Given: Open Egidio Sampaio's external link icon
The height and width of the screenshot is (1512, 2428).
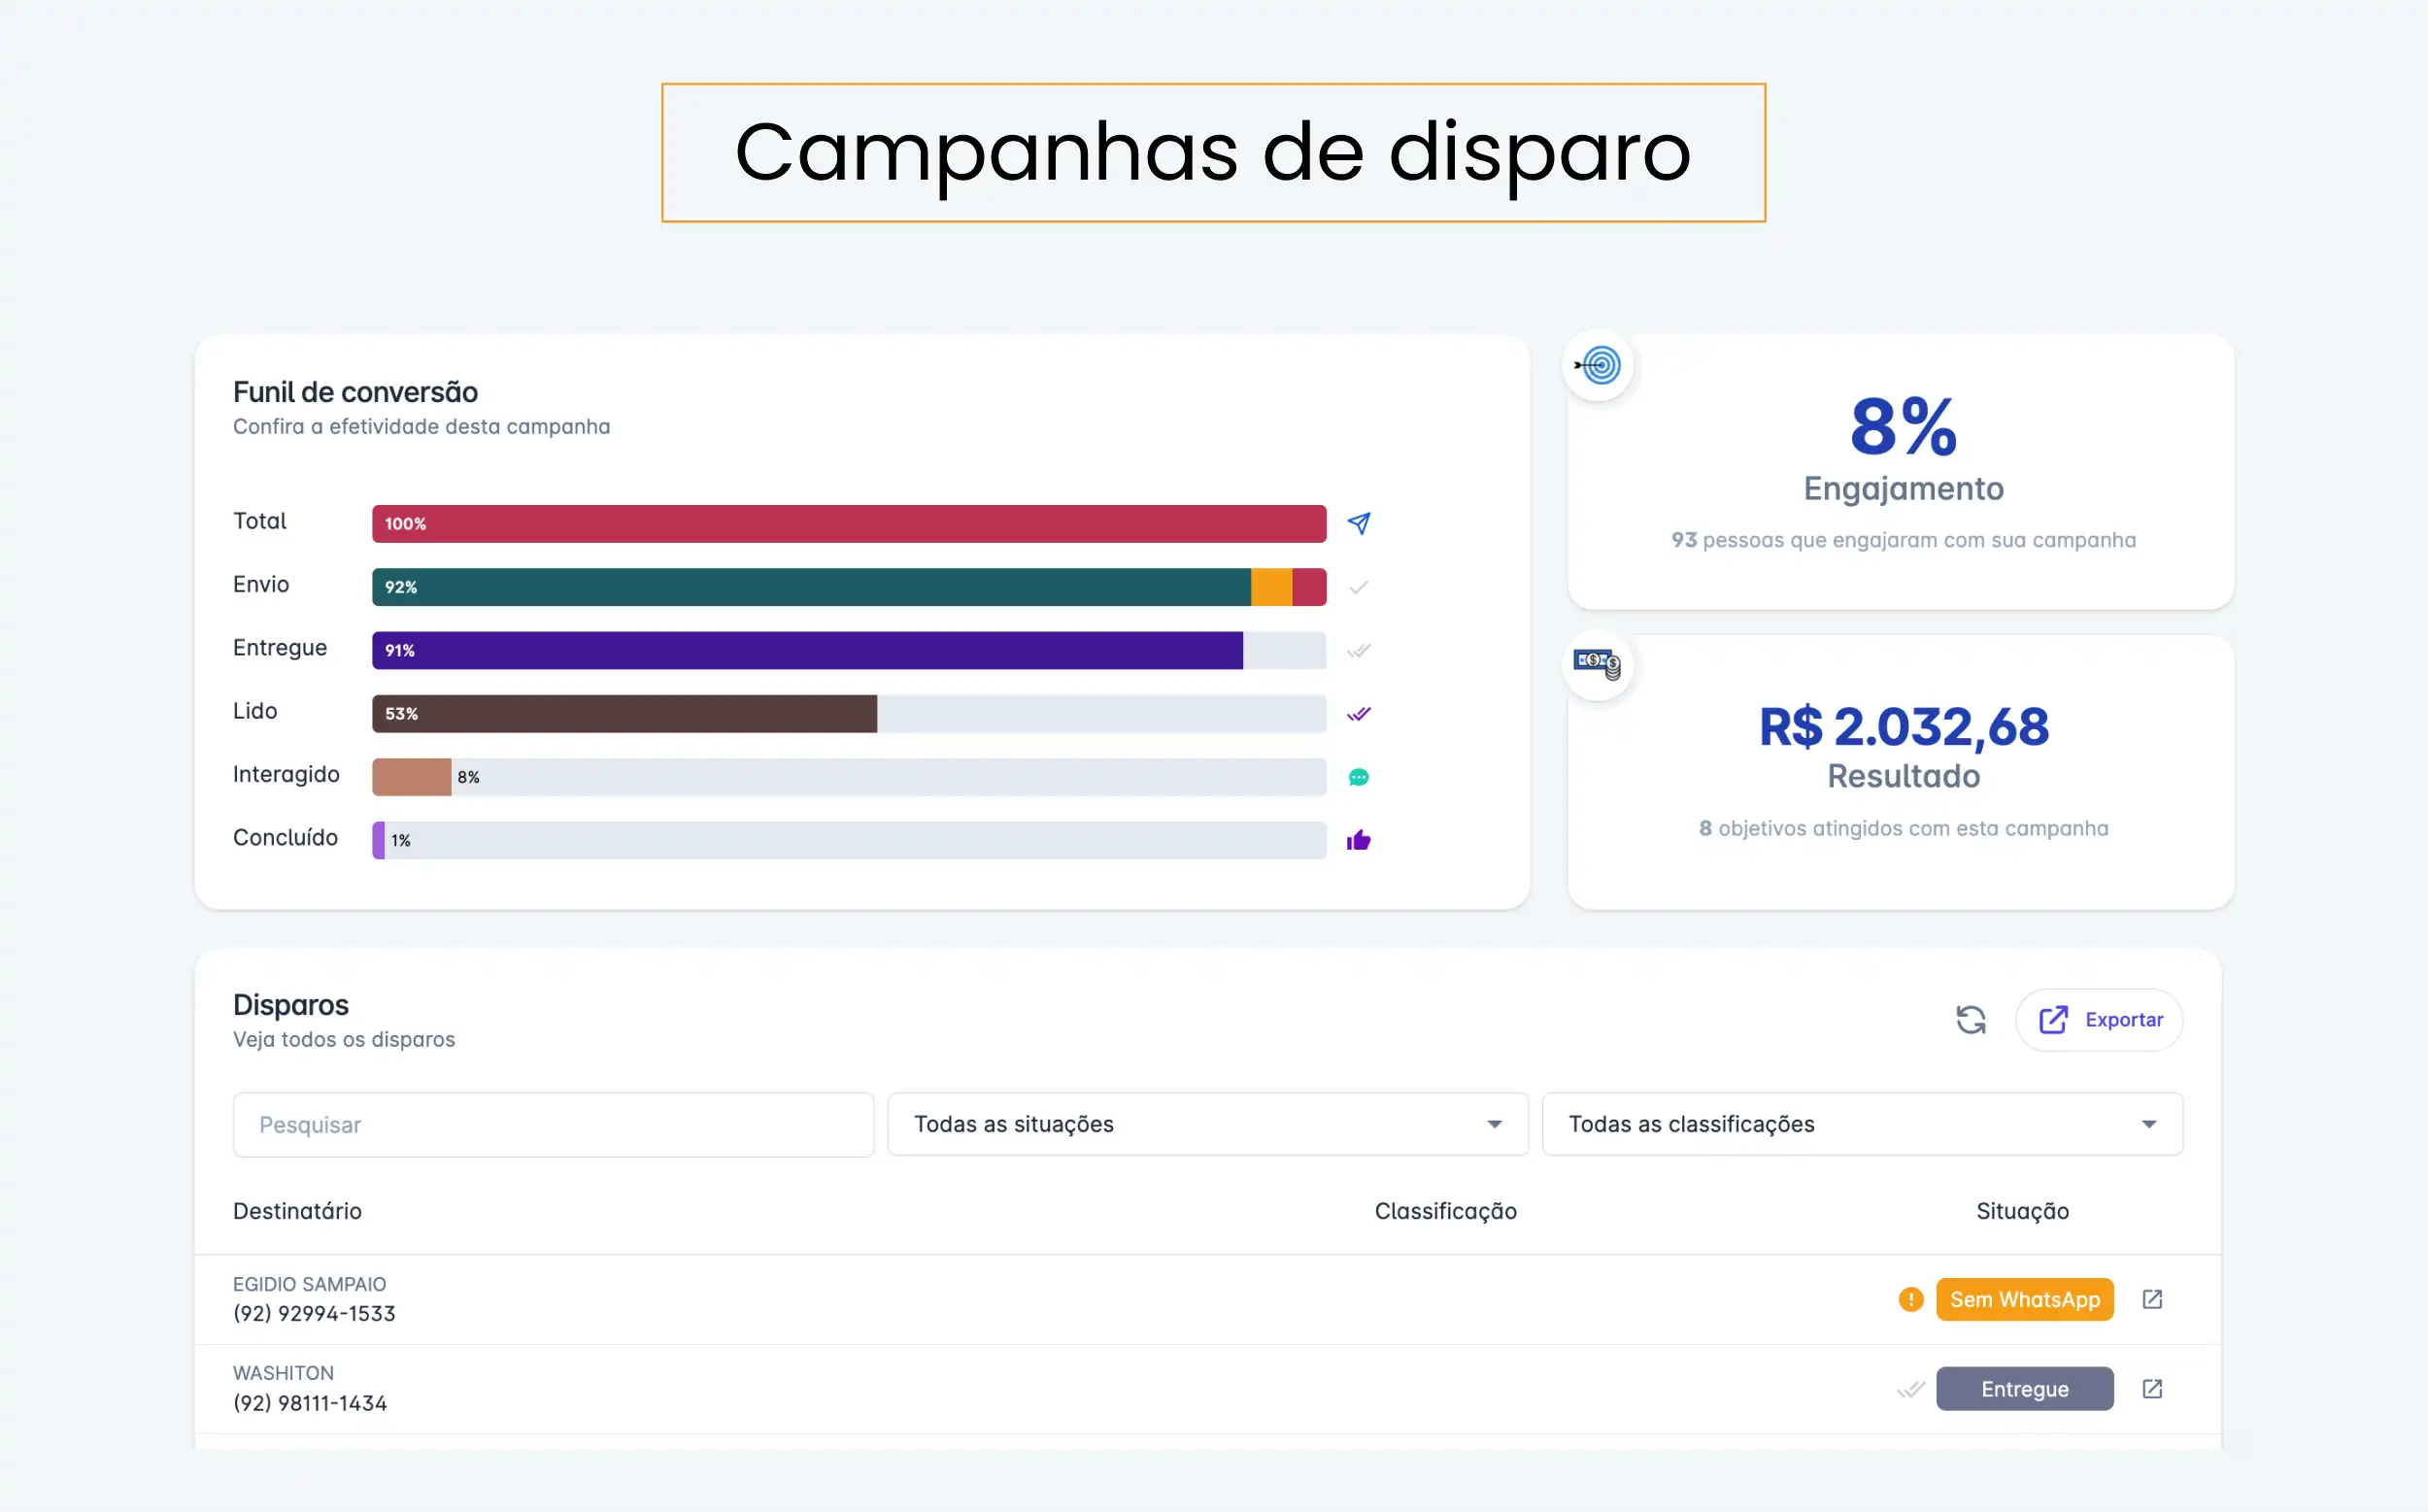Looking at the screenshot, I should (x=2152, y=1299).
